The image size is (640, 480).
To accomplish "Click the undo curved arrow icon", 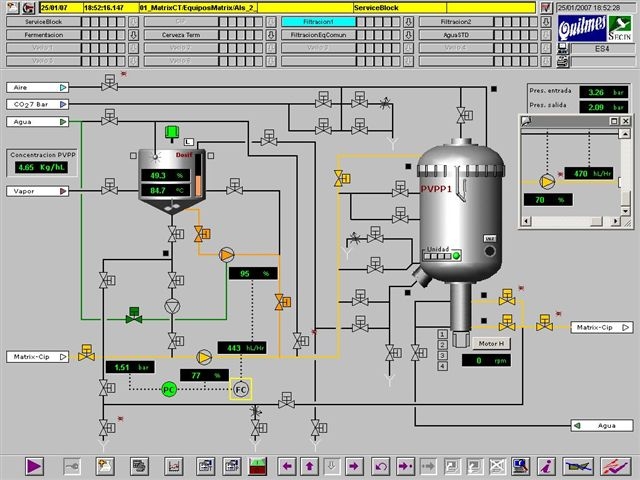I will pyautogui.click(x=381, y=466).
